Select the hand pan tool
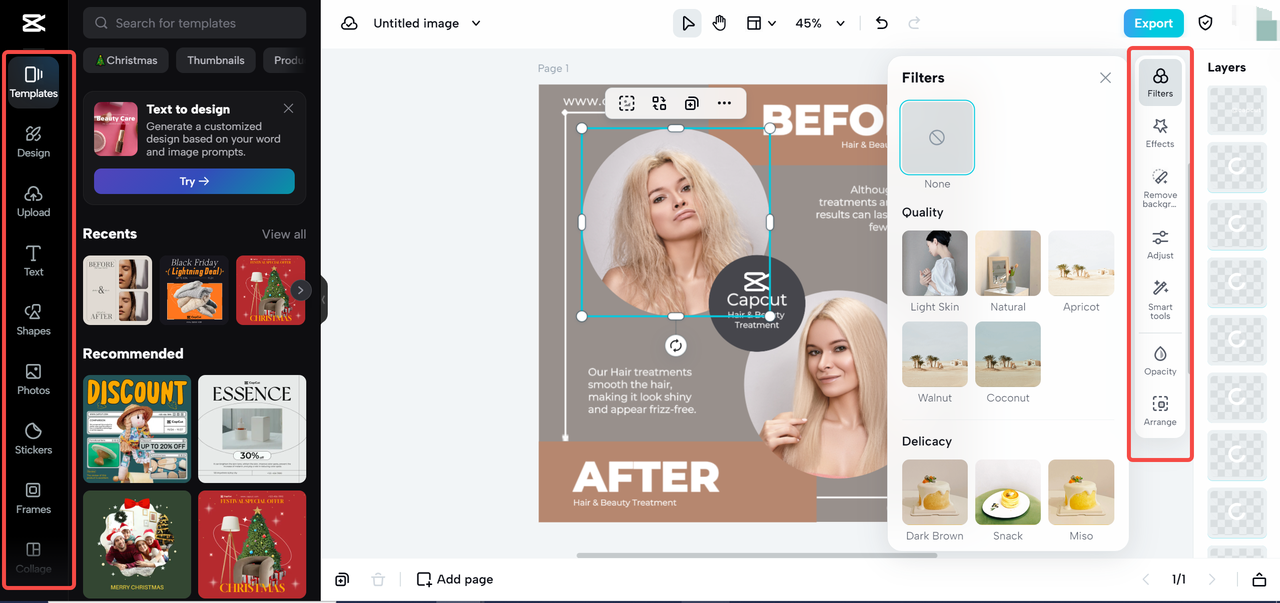The height and width of the screenshot is (603, 1280). click(720, 23)
